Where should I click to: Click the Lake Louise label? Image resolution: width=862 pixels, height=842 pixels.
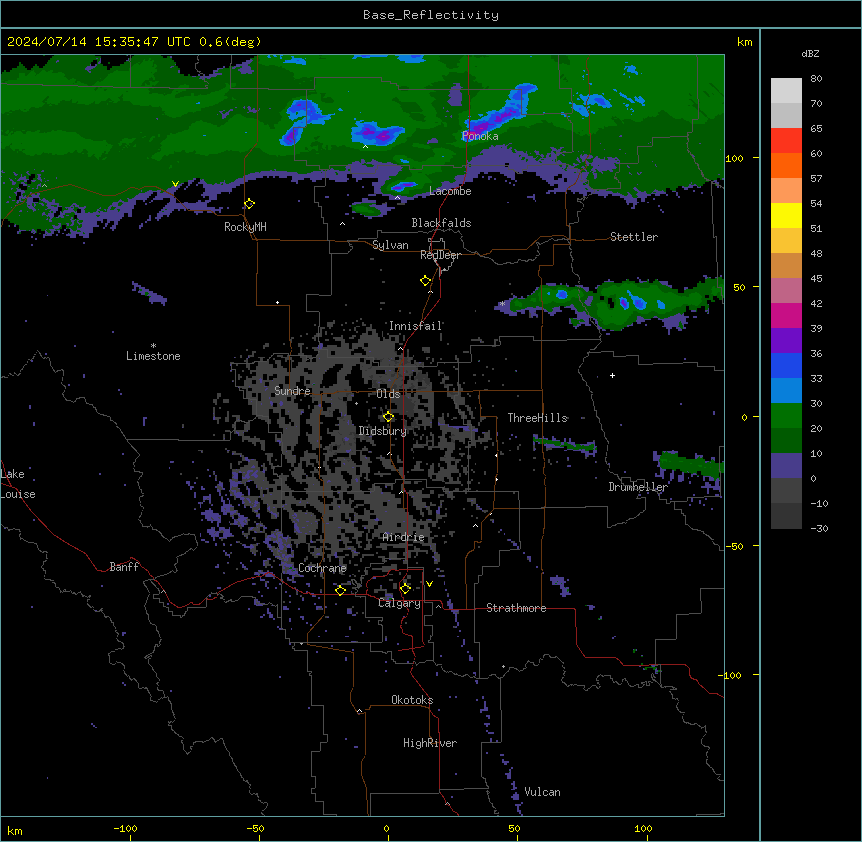coord(17,484)
